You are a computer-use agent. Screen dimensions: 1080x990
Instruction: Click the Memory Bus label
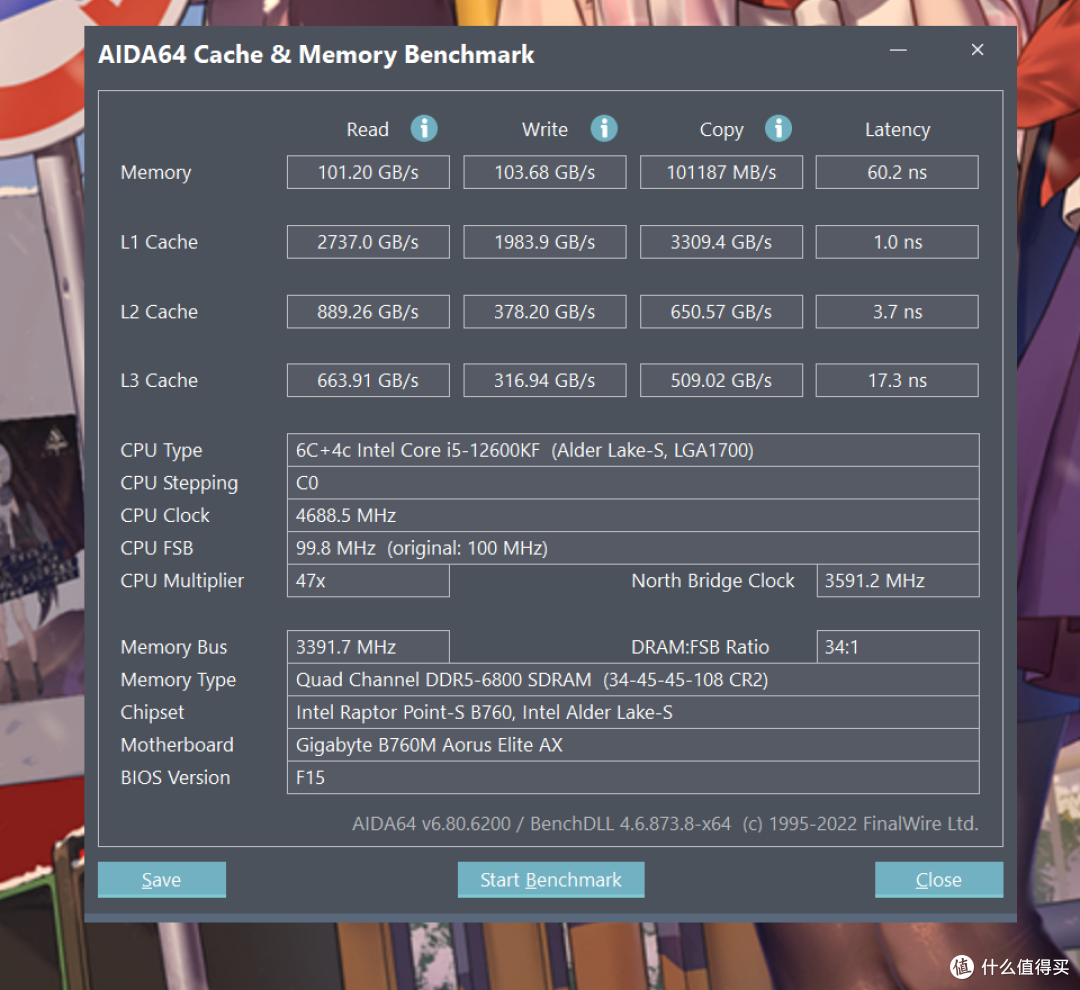tap(174, 648)
